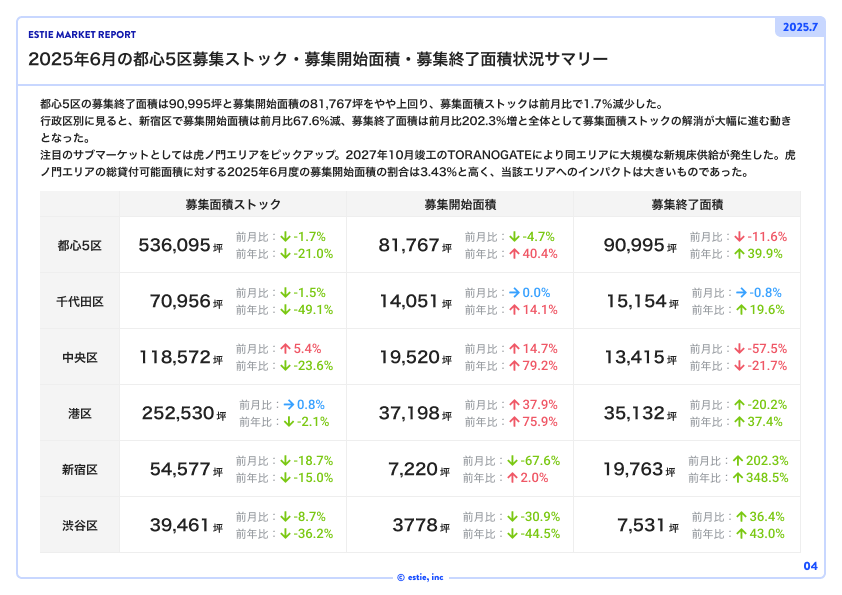Click the 募集開始面積 column header

(x=460, y=205)
